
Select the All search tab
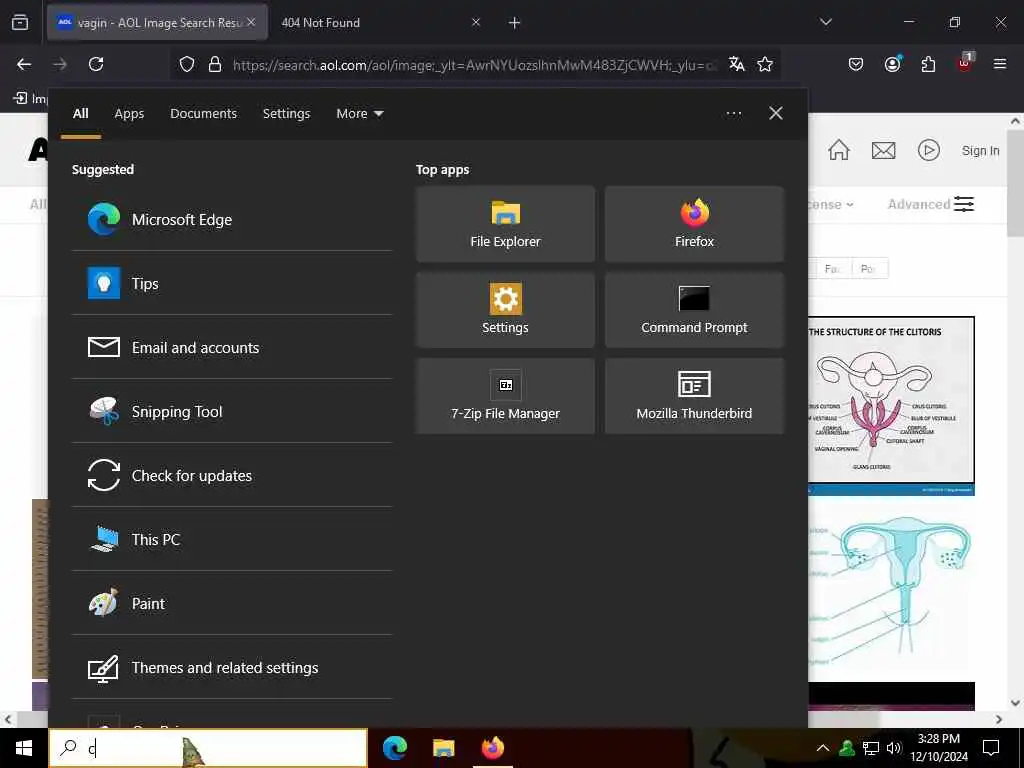tap(80, 114)
